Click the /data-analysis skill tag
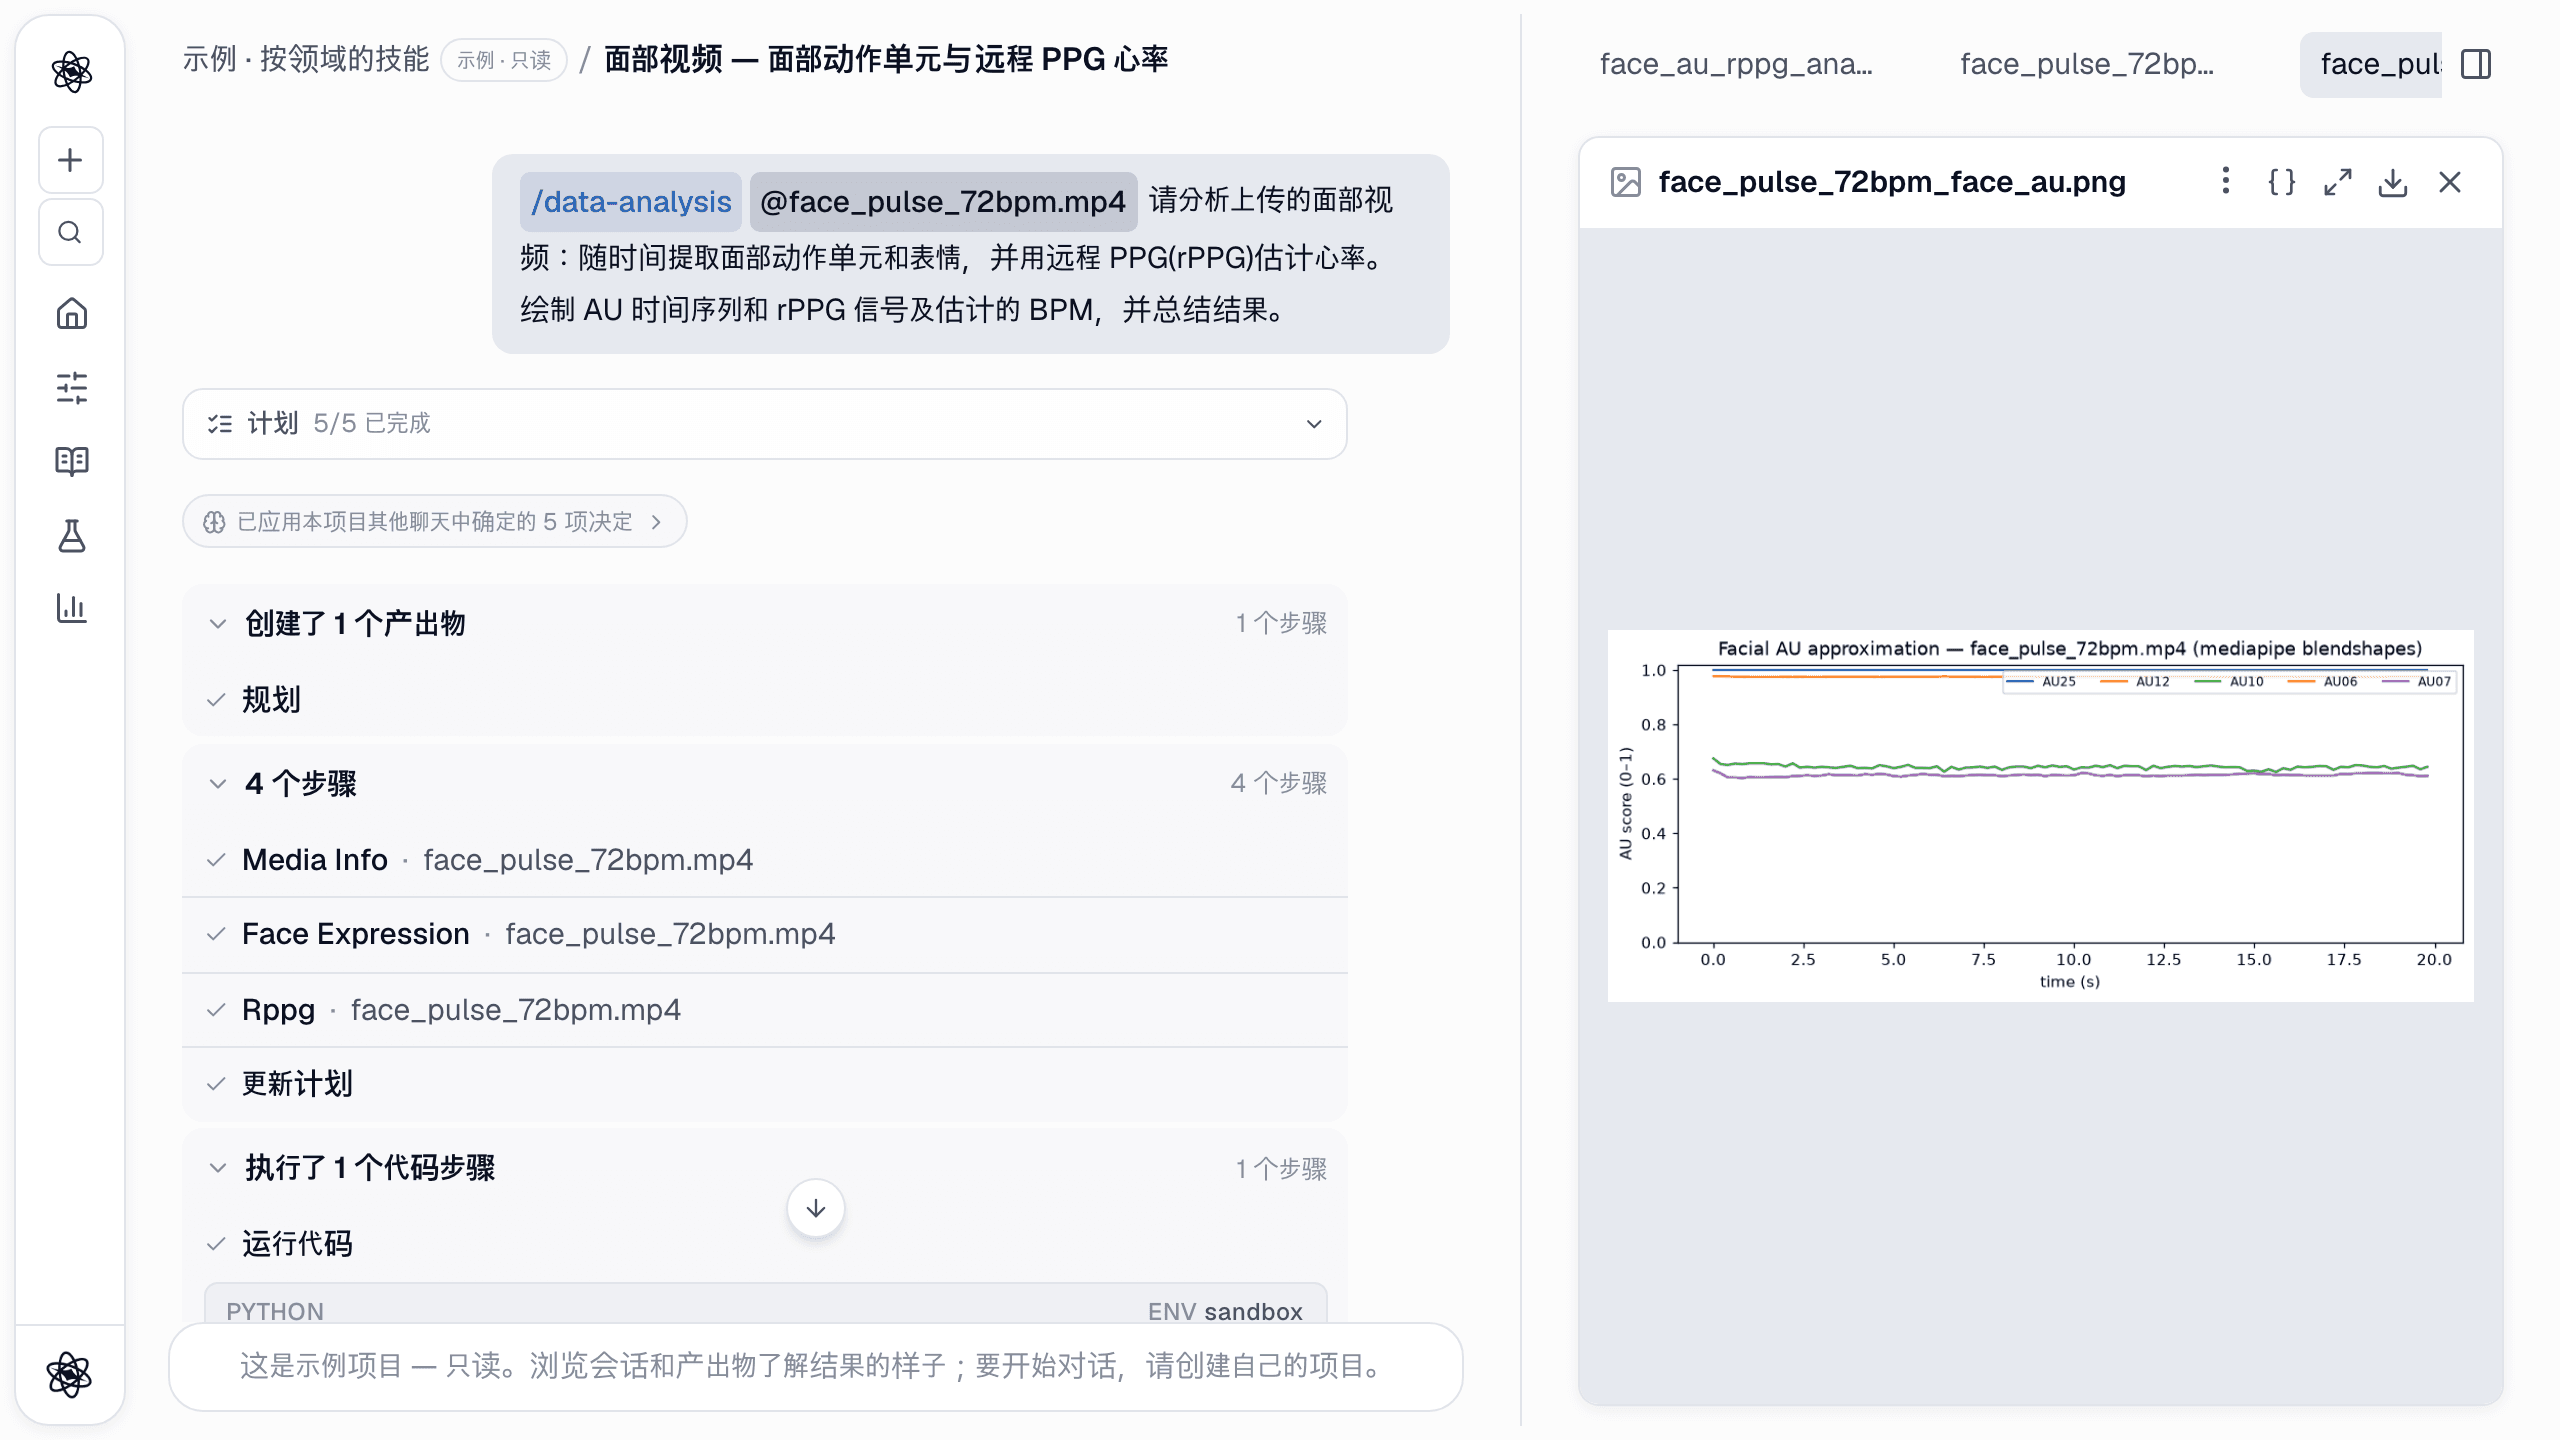This screenshot has width=2560, height=1440. pos(630,201)
